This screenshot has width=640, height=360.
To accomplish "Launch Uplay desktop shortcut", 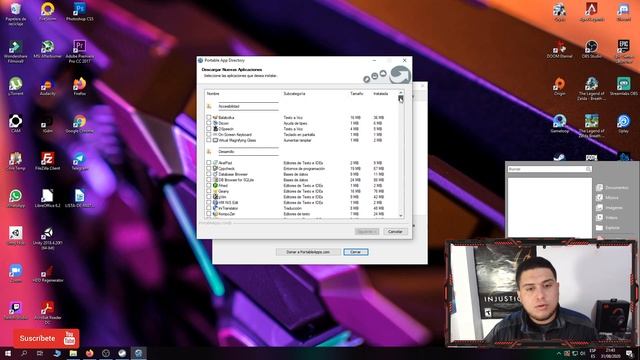I will pyautogui.click(x=623, y=123).
